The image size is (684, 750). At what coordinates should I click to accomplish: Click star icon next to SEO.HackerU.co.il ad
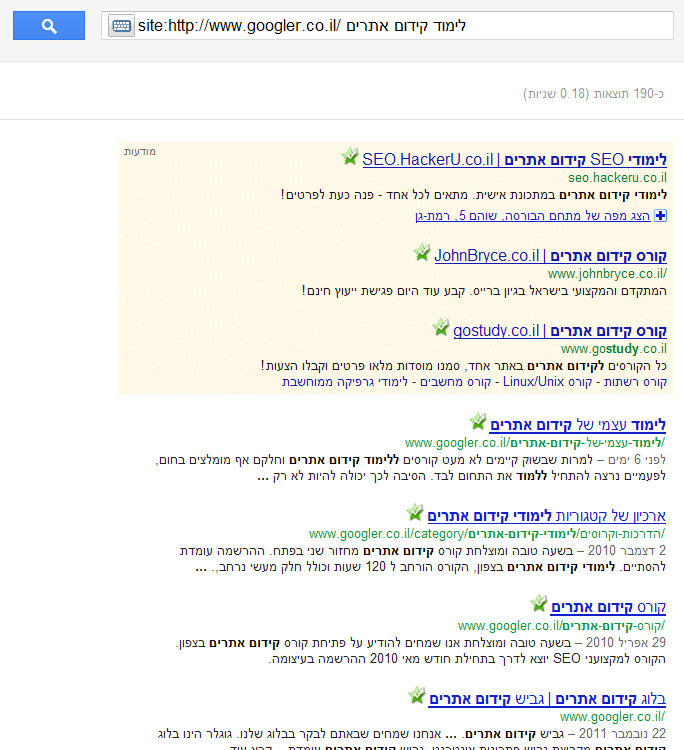coord(350,156)
